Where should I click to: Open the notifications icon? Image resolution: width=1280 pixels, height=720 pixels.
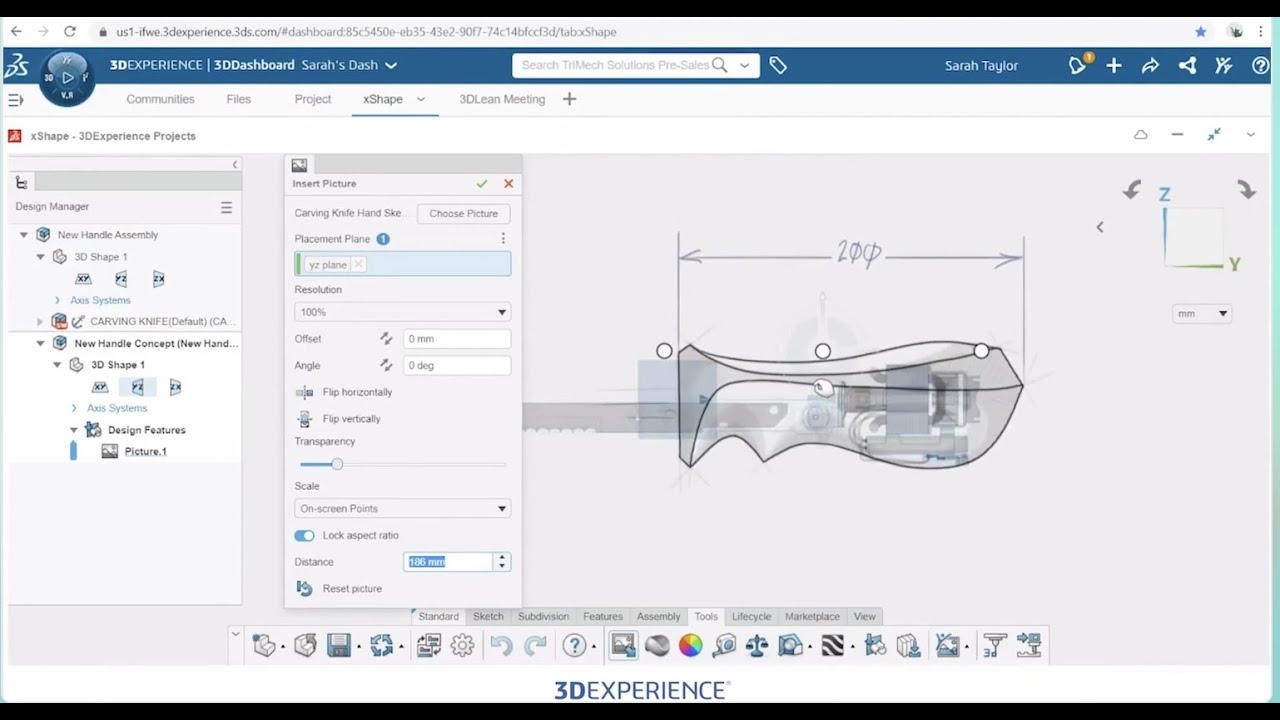1078,65
